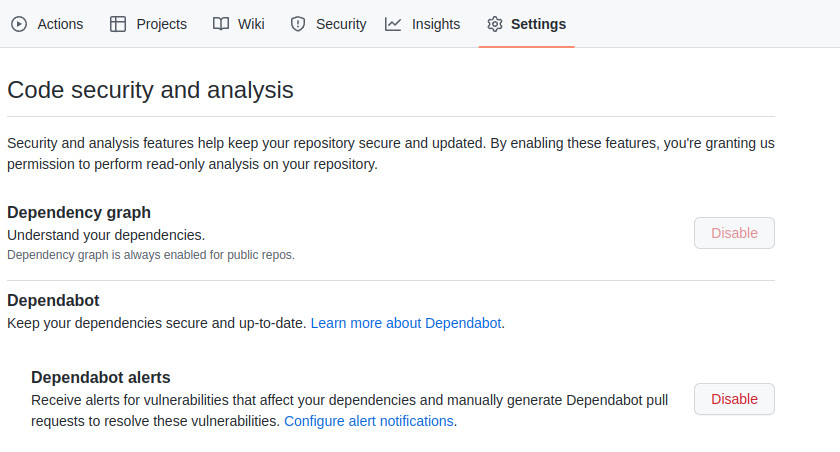This screenshot has width=840, height=452.
Task: View the Insights tab label
Action: (x=435, y=24)
